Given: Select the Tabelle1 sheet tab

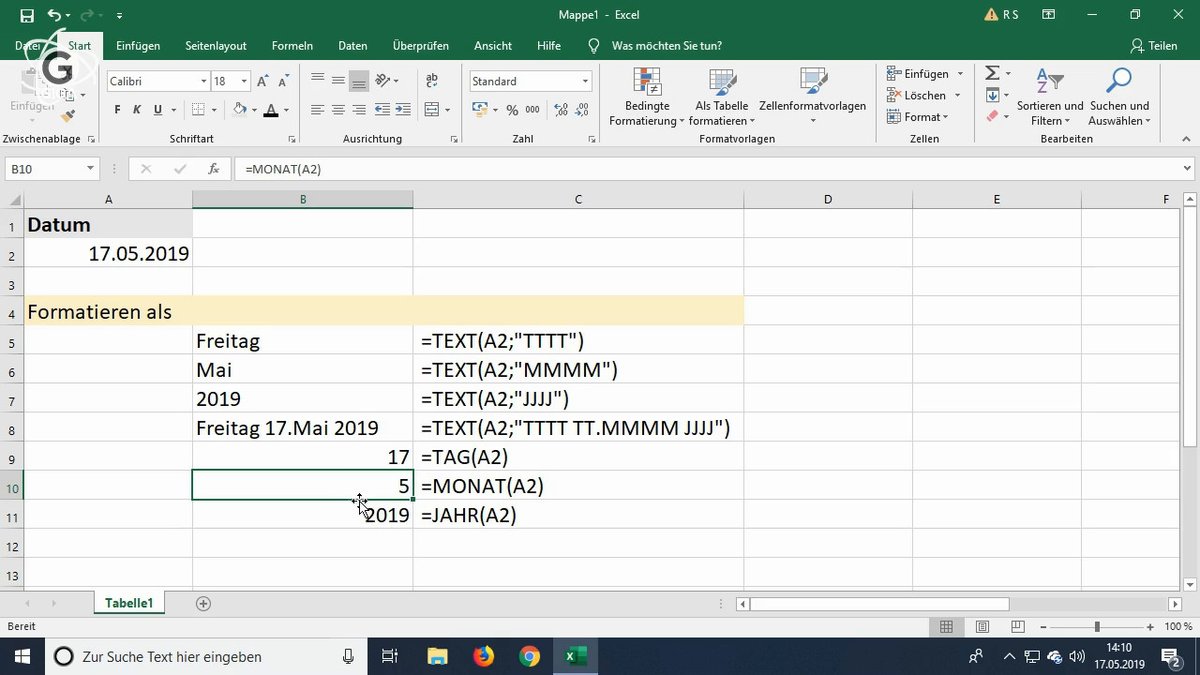Looking at the screenshot, I should [x=129, y=603].
